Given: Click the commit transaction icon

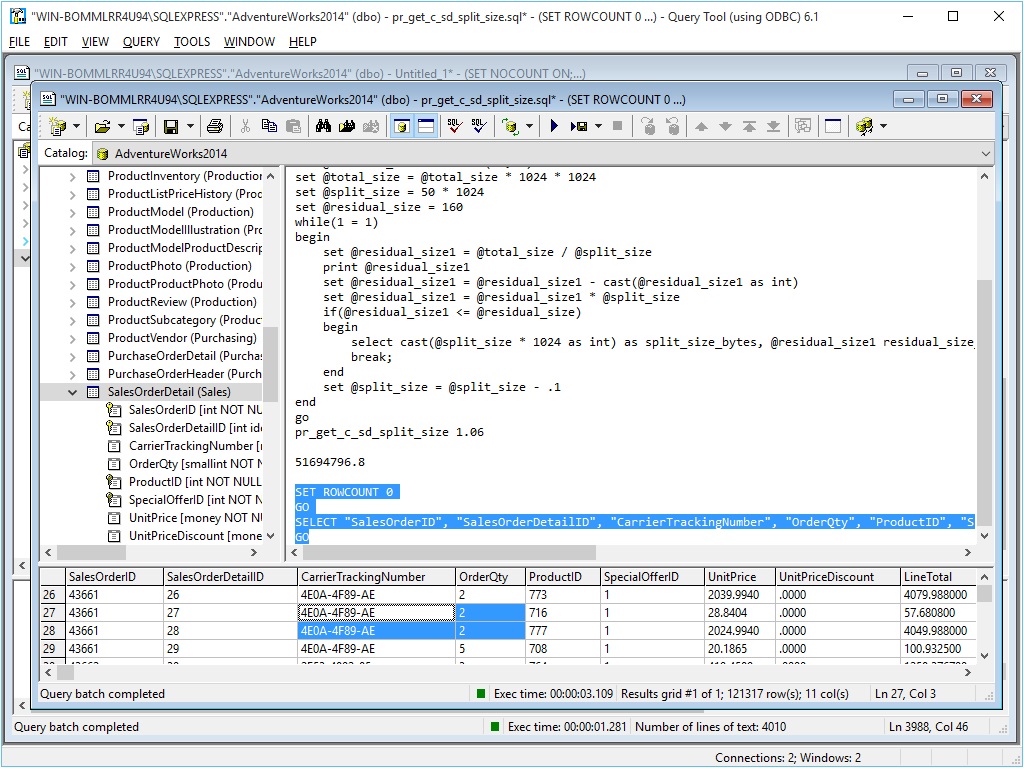Looking at the screenshot, I should 648,126.
